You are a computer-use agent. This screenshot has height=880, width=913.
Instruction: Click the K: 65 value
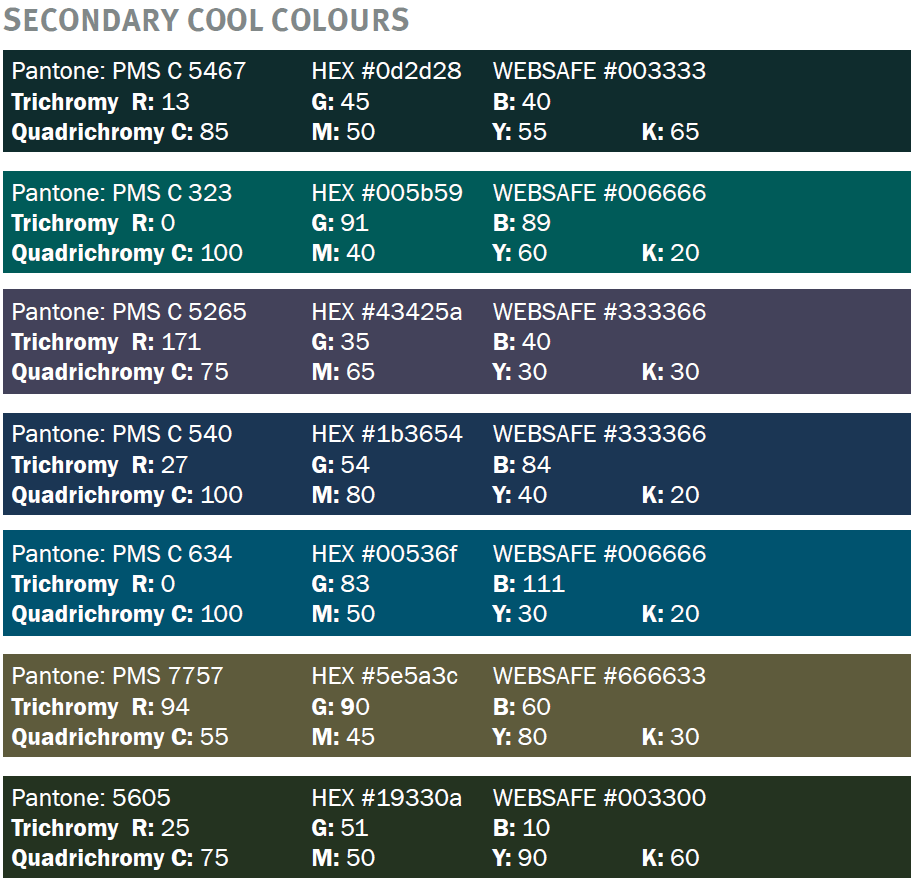[x=670, y=132]
